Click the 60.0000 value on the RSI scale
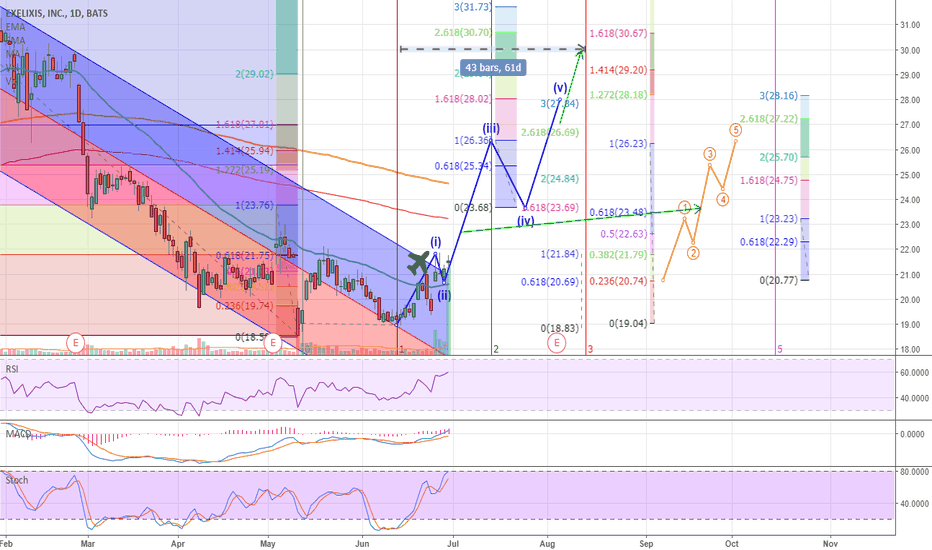This screenshot has height=550, width=932. pyautogui.click(x=912, y=373)
